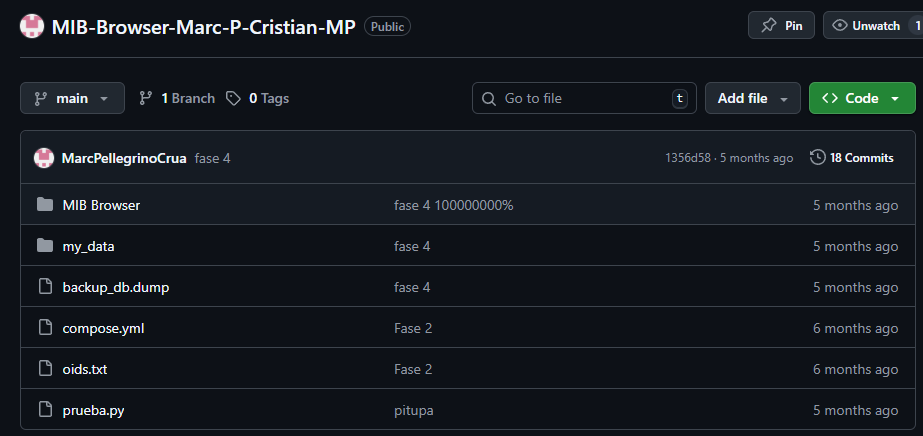This screenshot has height=436, width=923.
Task: Expand the Add file dropdown
Action: pyautogui.click(x=752, y=98)
